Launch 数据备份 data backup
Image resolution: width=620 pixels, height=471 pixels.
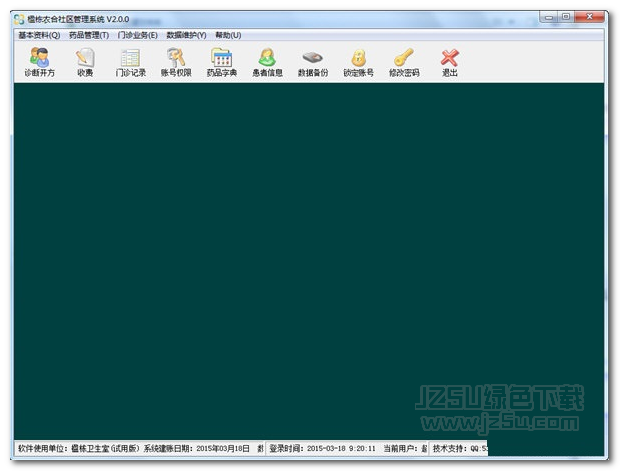313,62
